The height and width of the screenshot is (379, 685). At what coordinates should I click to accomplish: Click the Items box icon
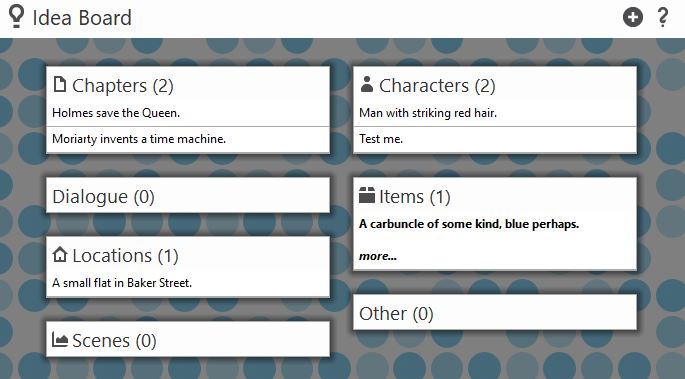[x=367, y=195]
